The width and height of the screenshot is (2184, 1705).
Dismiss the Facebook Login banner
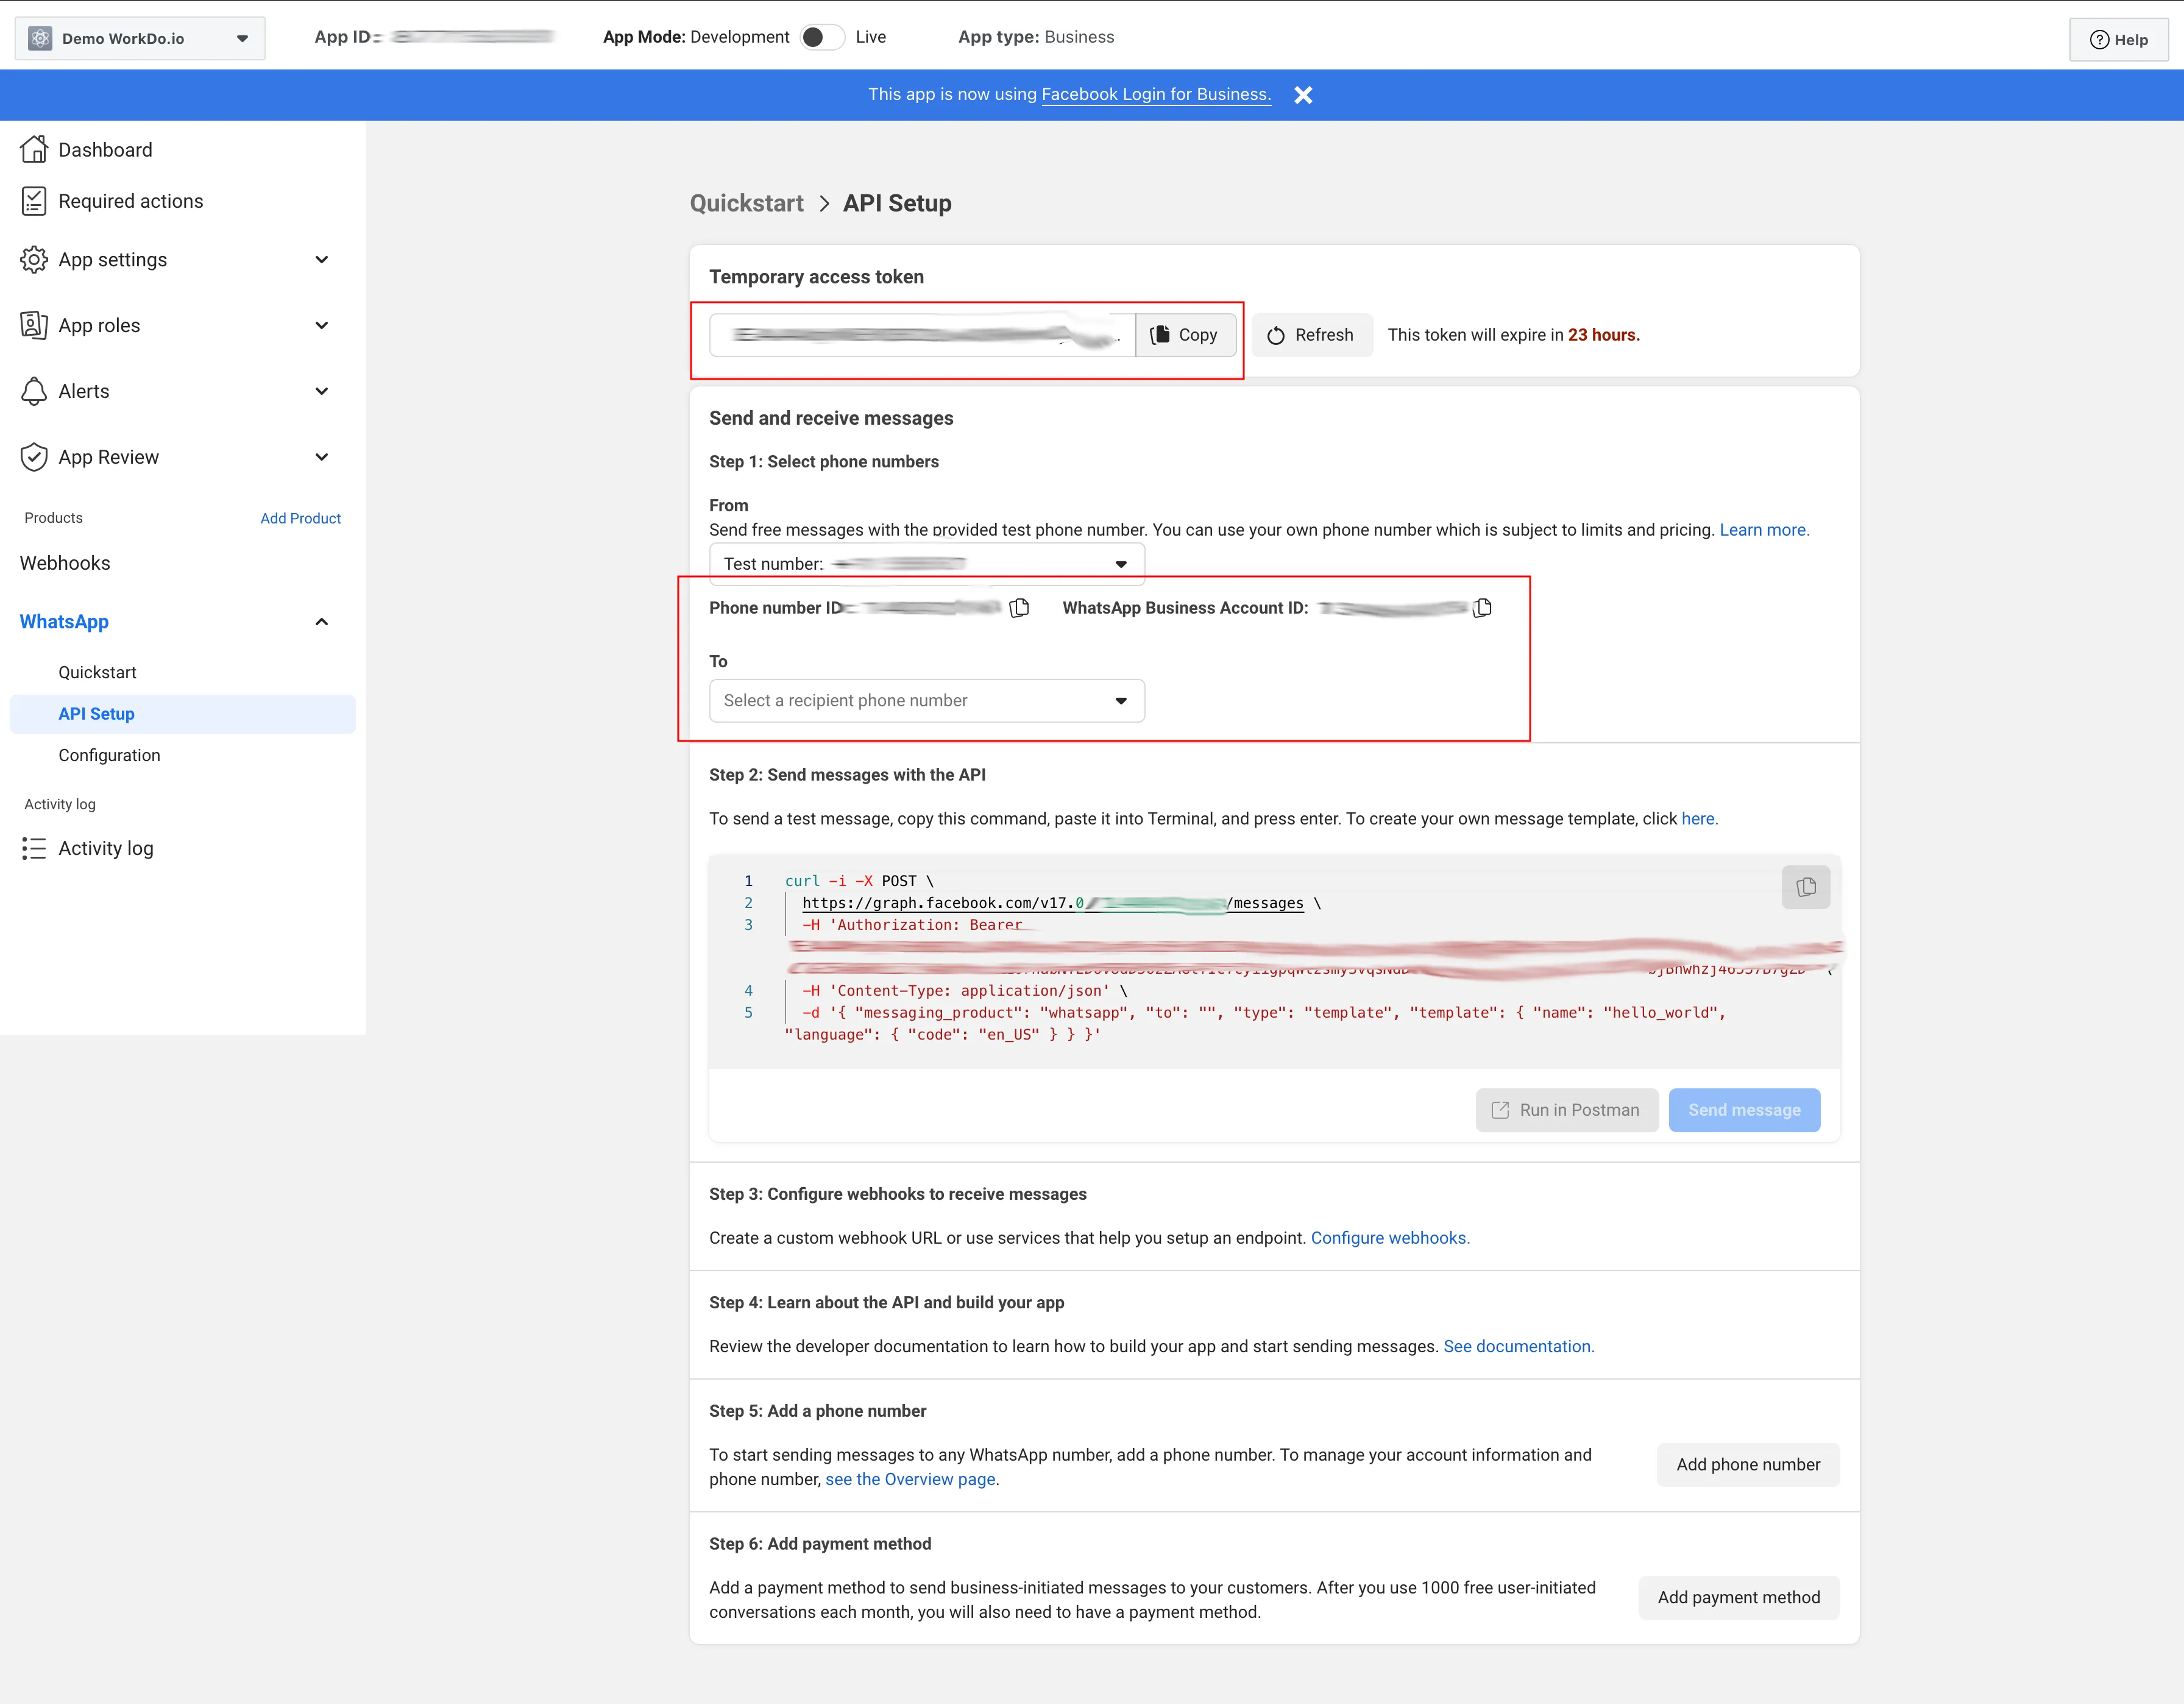coord(1303,95)
